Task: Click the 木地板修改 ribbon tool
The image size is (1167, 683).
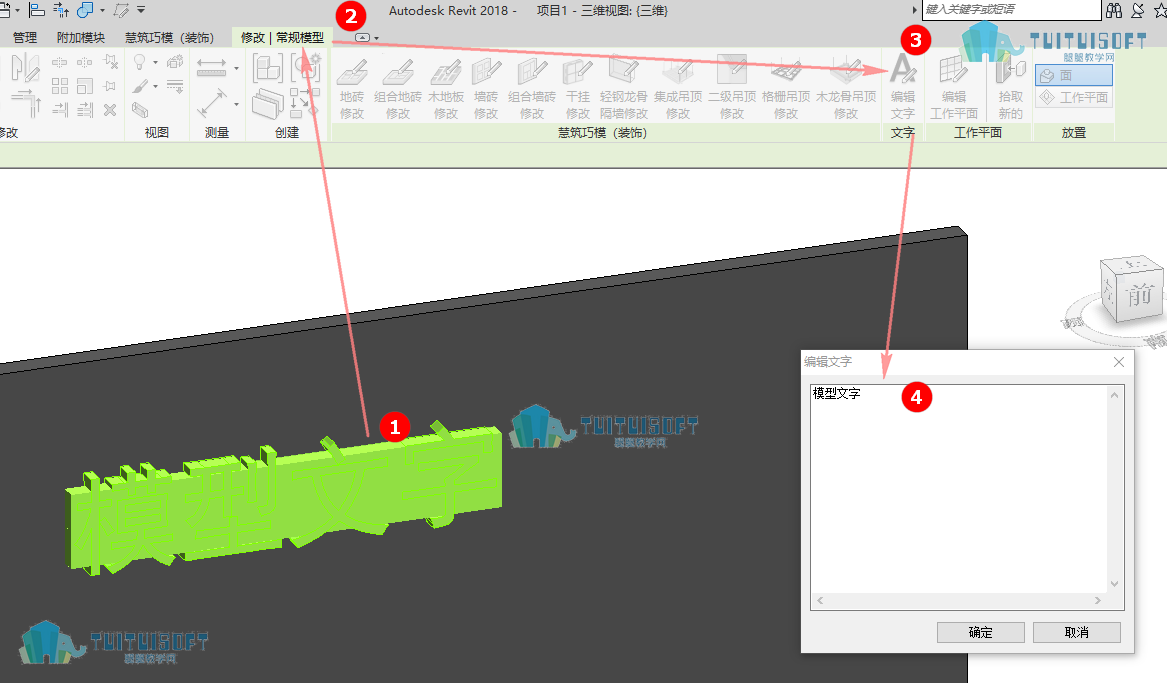Action: point(446,87)
